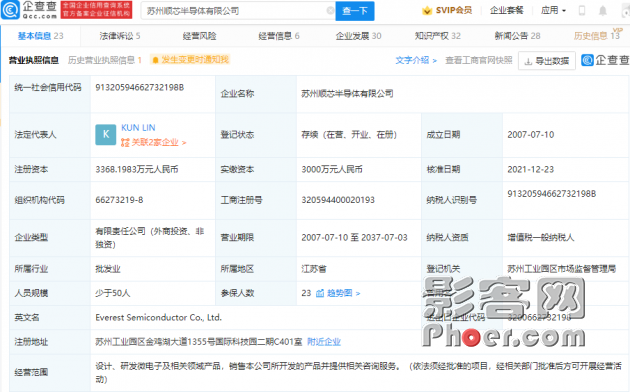This screenshot has width=630, height=392.
Task: Open KUN LIN legal representative link
Action: point(138,128)
